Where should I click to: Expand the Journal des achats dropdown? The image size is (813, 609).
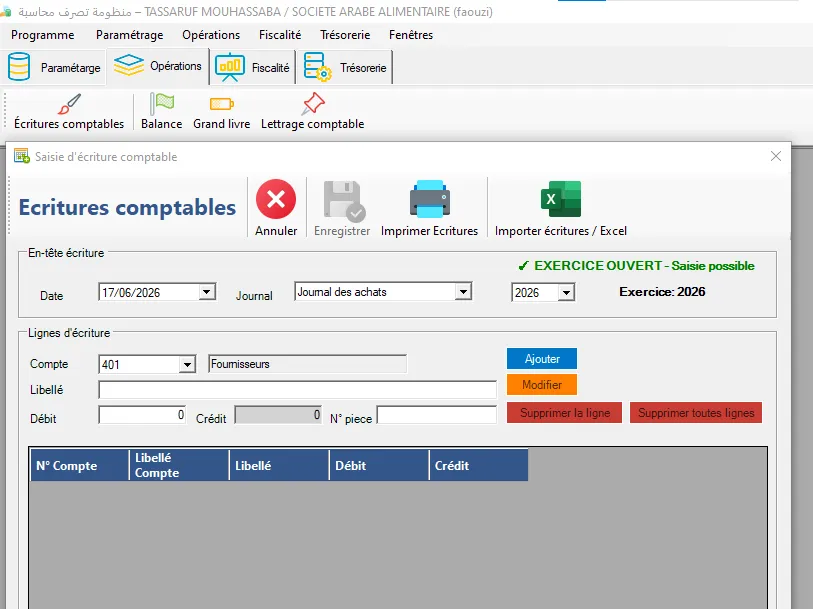click(x=463, y=292)
